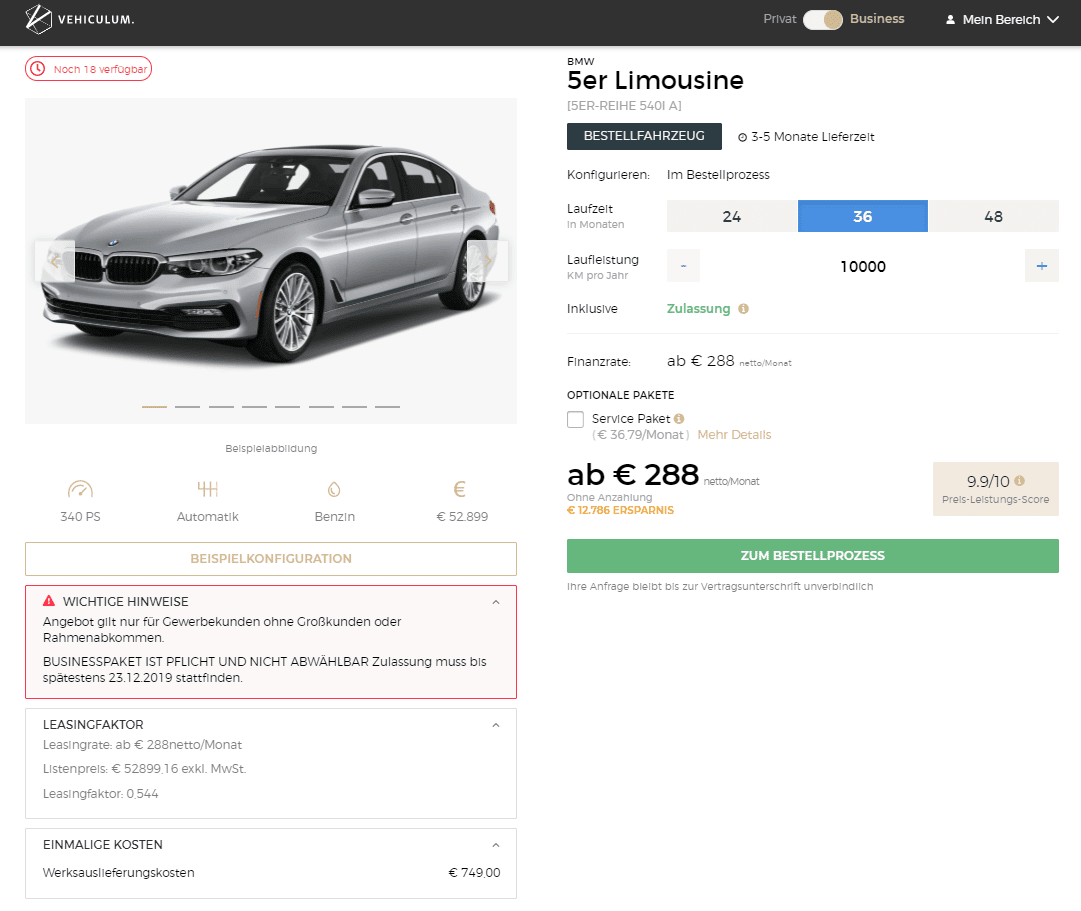Open the Beispielkonfiguration button
The image size is (1081, 911).
pos(271,559)
